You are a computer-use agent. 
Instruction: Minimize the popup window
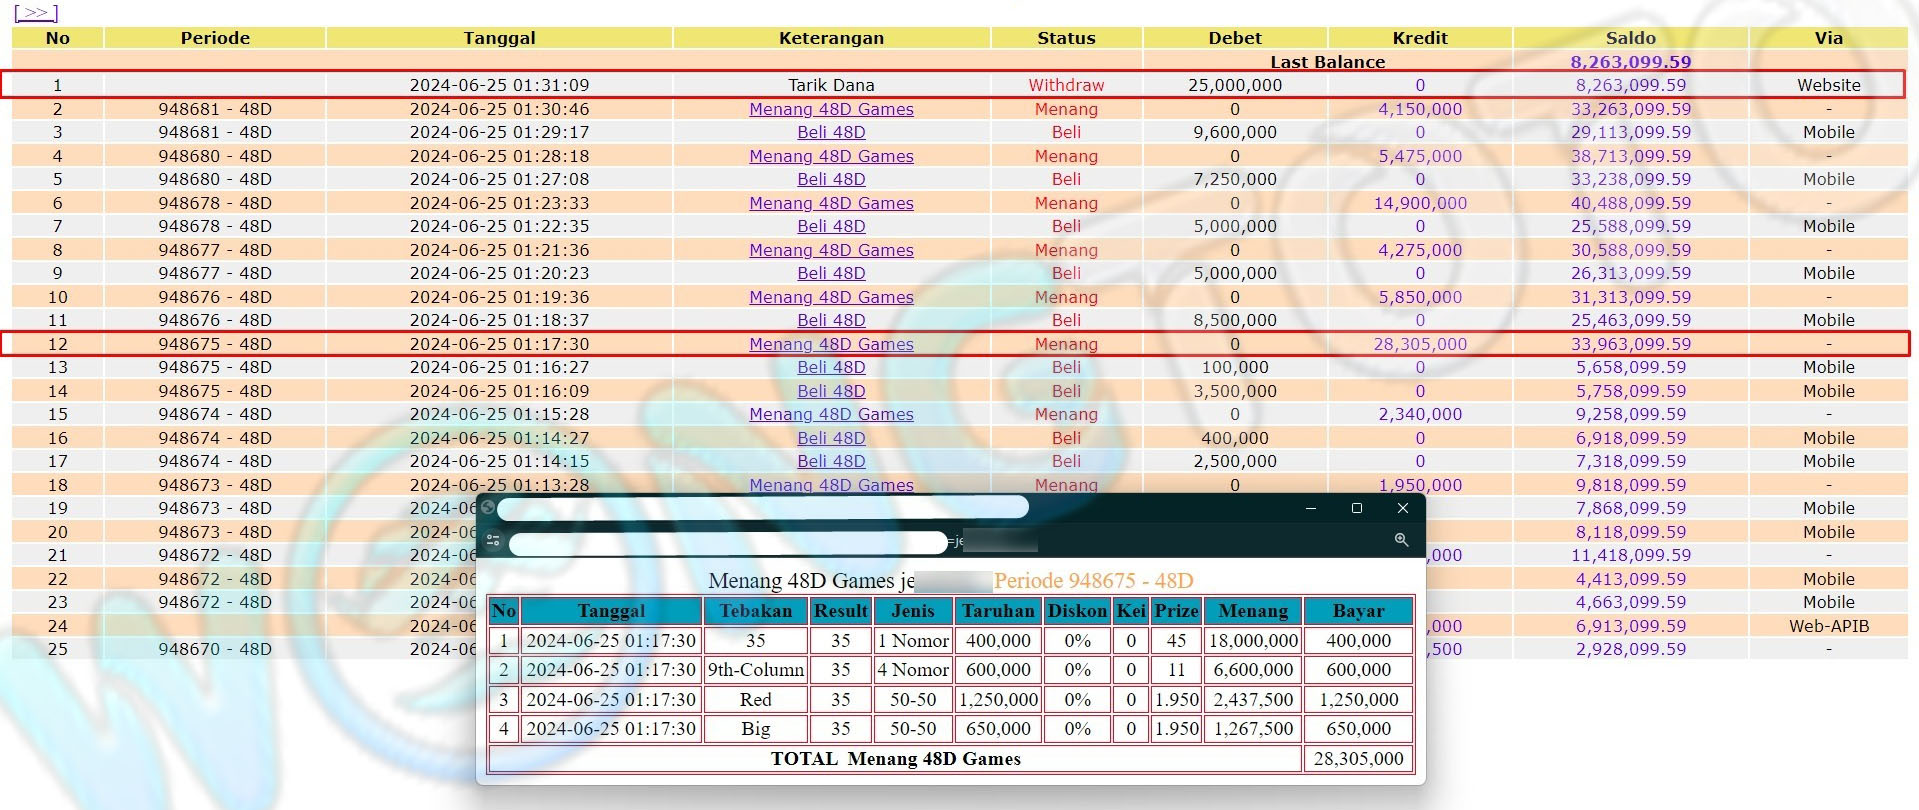[x=1310, y=508]
